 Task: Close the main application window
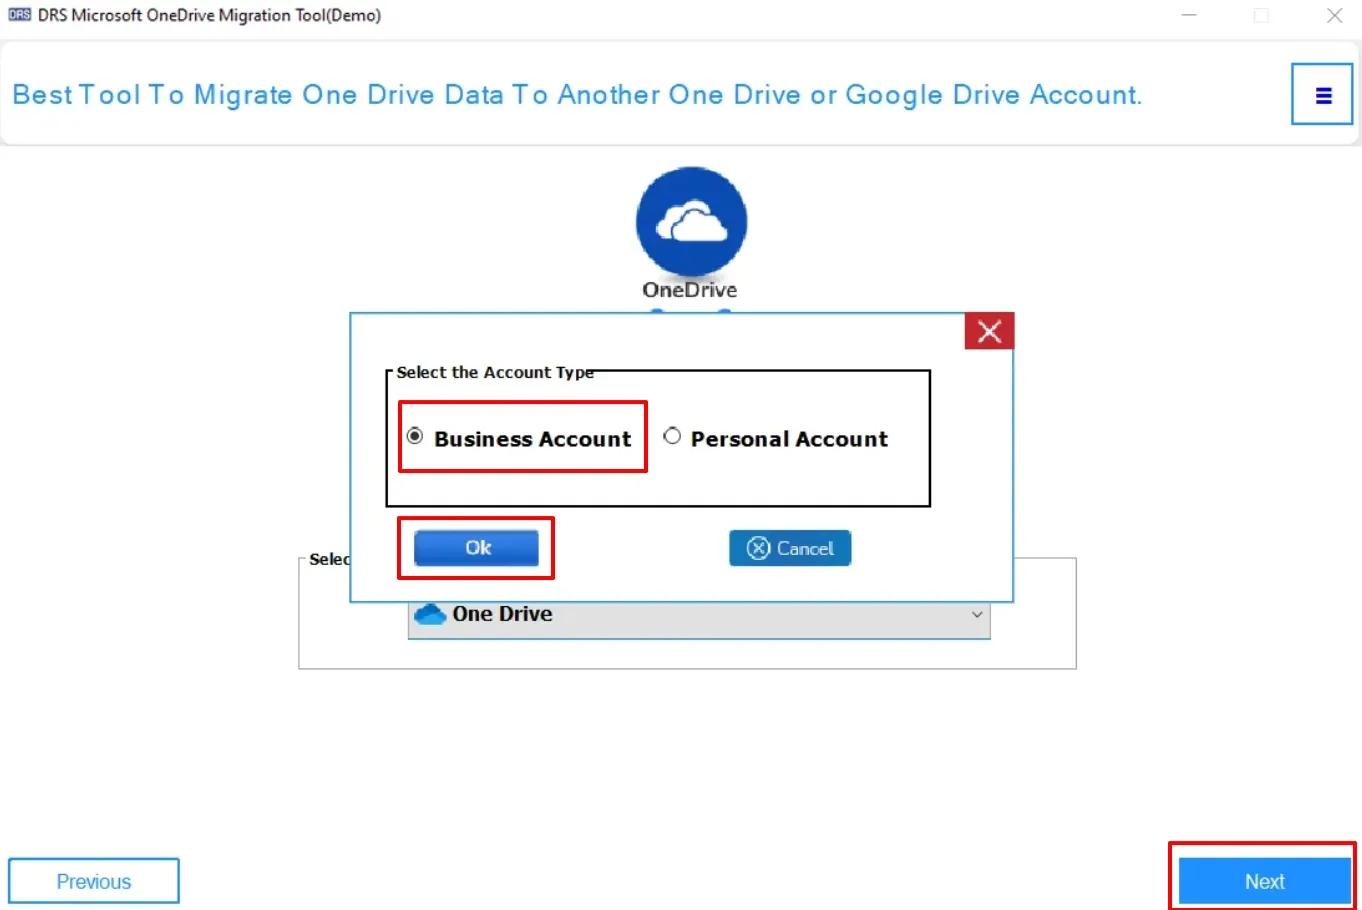[1334, 15]
